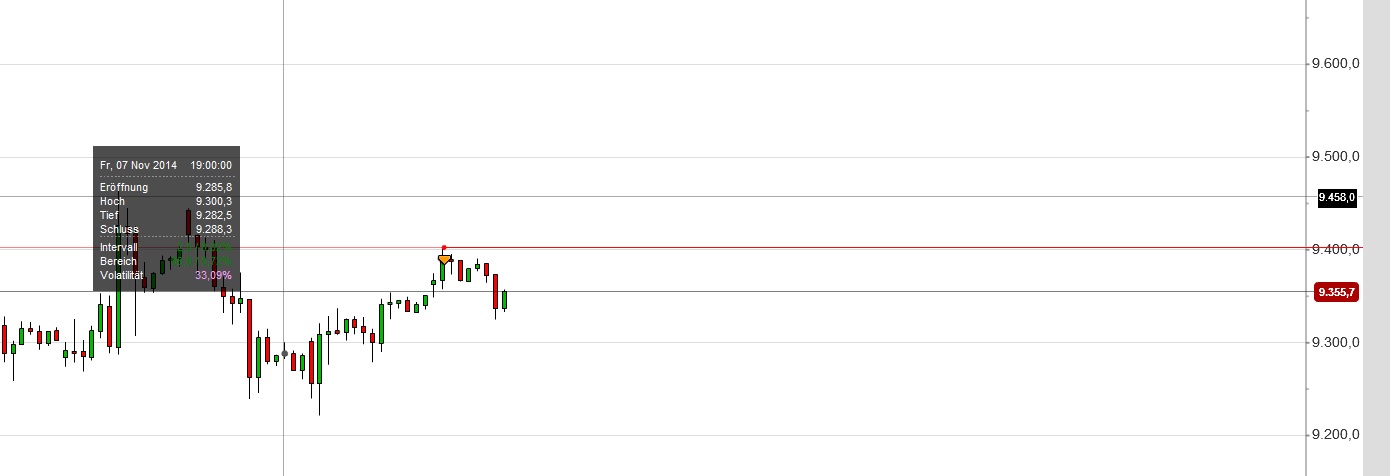This screenshot has height=476, width=1390.
Task: Click the Schluss value 9.288,3 in tooltip
Action: pos(214,229)
